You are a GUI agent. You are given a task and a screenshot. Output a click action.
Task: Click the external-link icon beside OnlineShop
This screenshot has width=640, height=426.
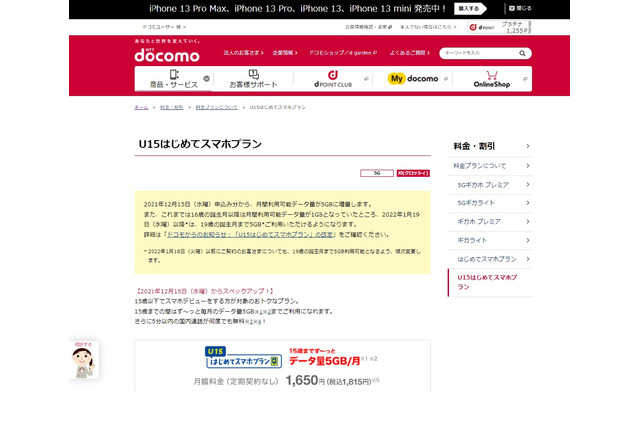click(525, 79)
